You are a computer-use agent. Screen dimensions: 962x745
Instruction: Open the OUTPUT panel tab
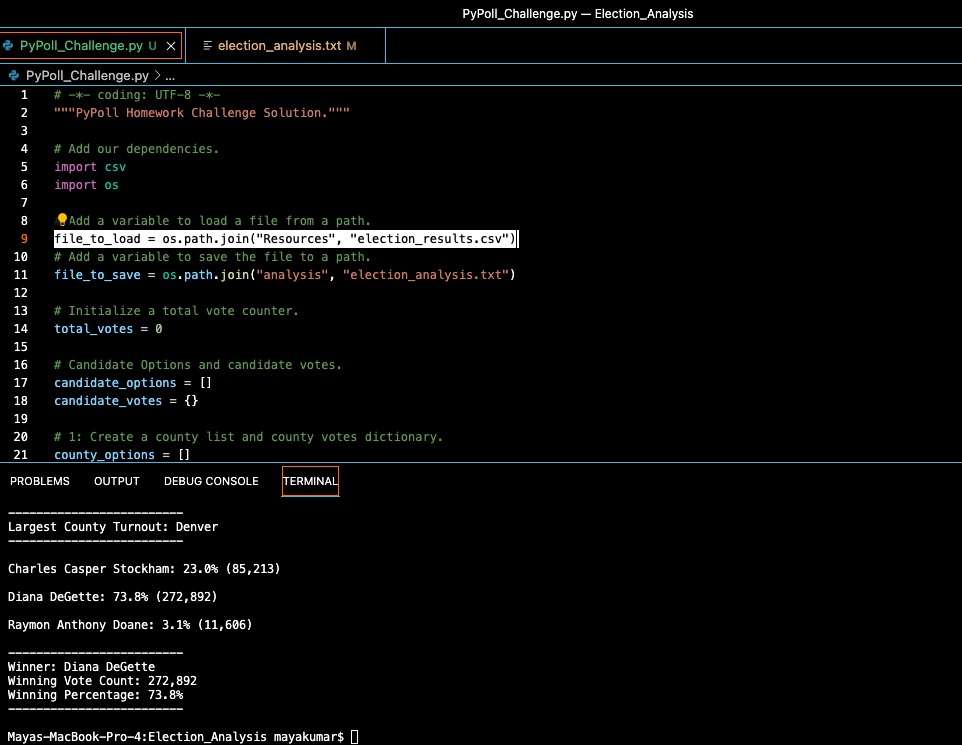pos(117,481)
